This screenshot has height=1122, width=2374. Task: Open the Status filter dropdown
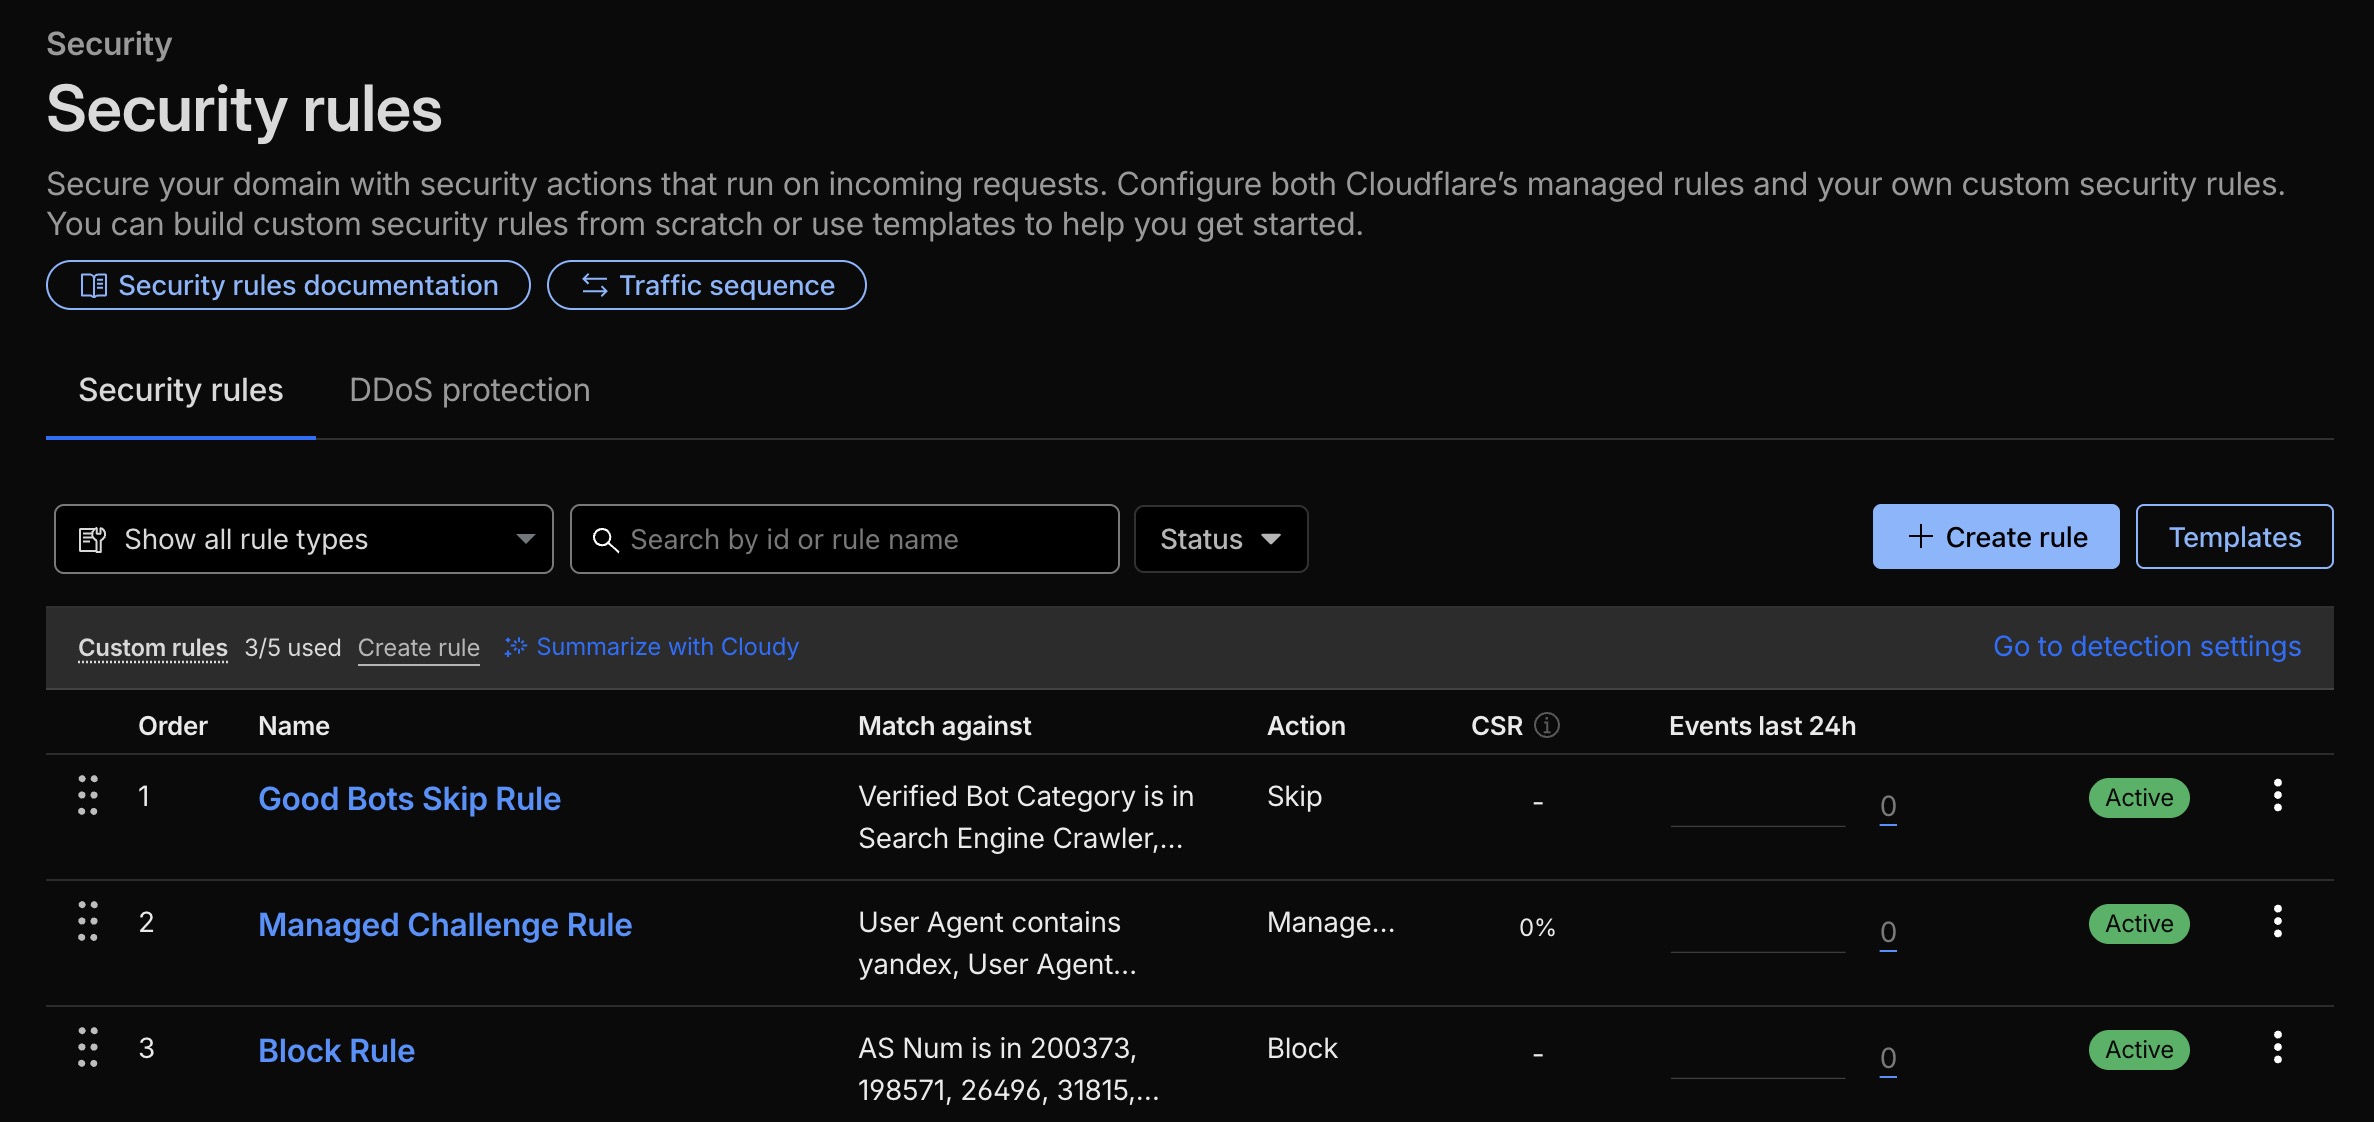coord(1220,539)
